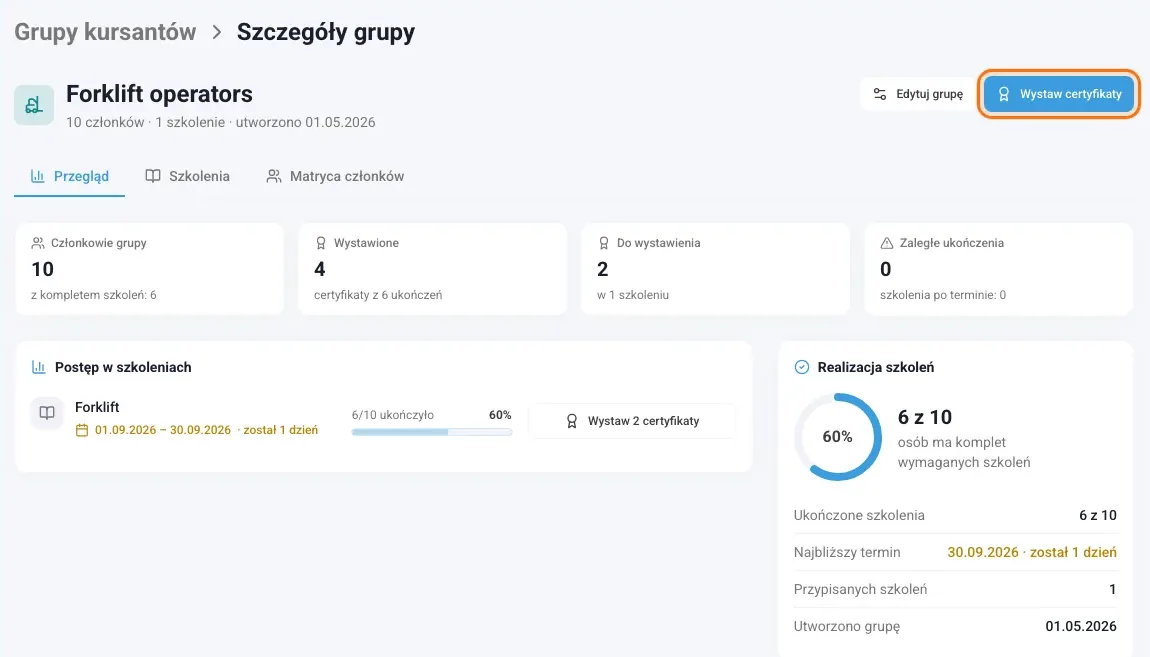The image size is (1150, 657).
Task: Click the Zaległe ukończenia card value 0
Action: click(886, 269)
